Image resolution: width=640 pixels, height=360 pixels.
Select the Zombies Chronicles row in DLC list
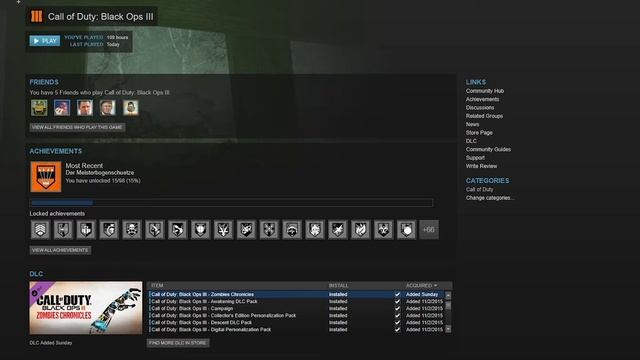tap(296, 294)
